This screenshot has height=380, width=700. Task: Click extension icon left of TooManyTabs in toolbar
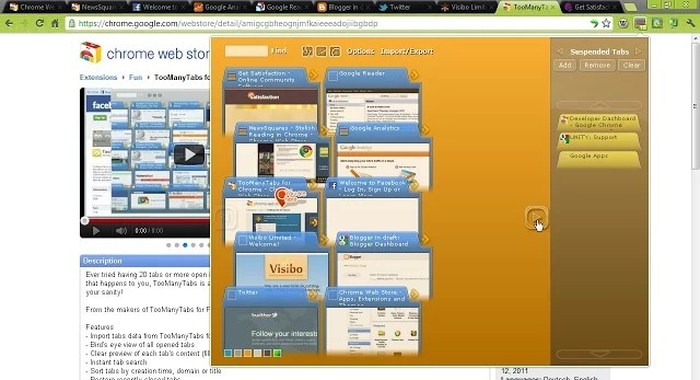623,23
